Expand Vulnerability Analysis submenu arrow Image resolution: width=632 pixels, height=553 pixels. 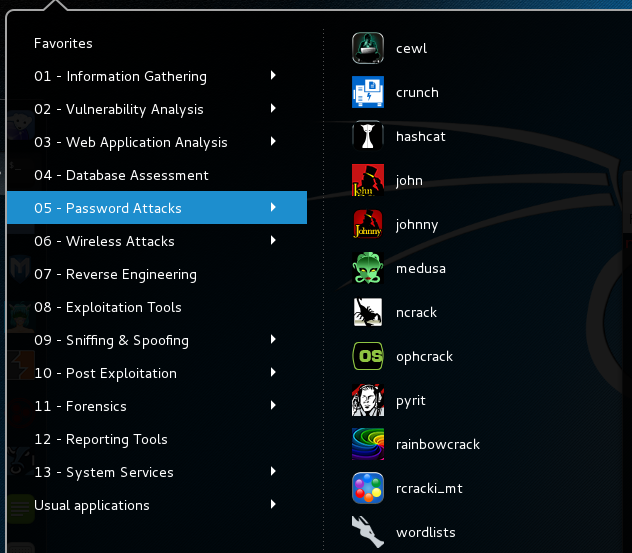[273, 108]
